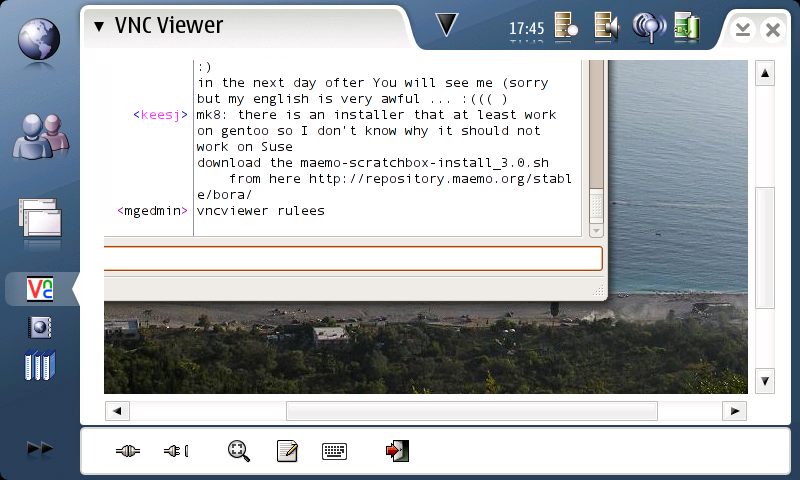Open the presence status icon
Screen dimensions: 800x480
(x=566, y=25)
